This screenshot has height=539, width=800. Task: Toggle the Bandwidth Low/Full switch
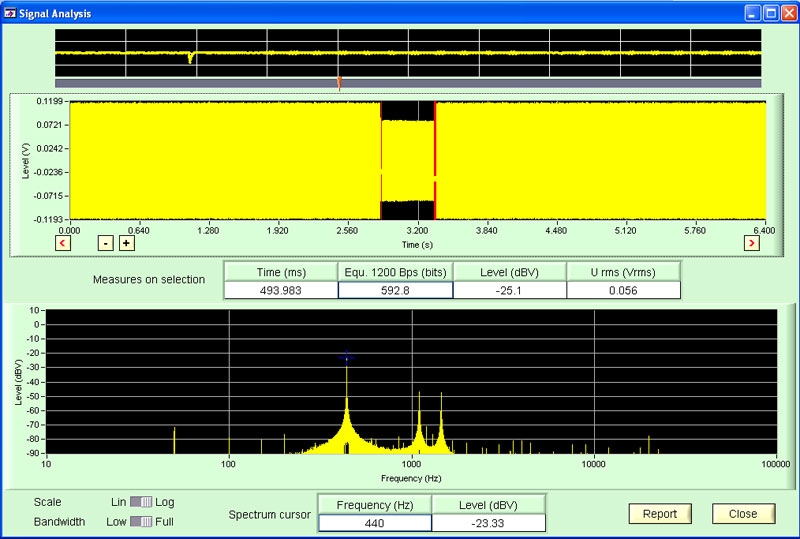141,522
